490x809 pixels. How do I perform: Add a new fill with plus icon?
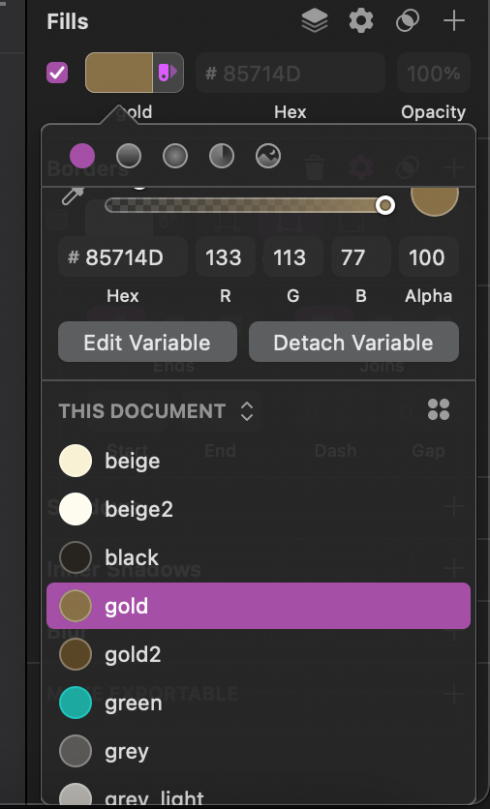pos(454,21)
